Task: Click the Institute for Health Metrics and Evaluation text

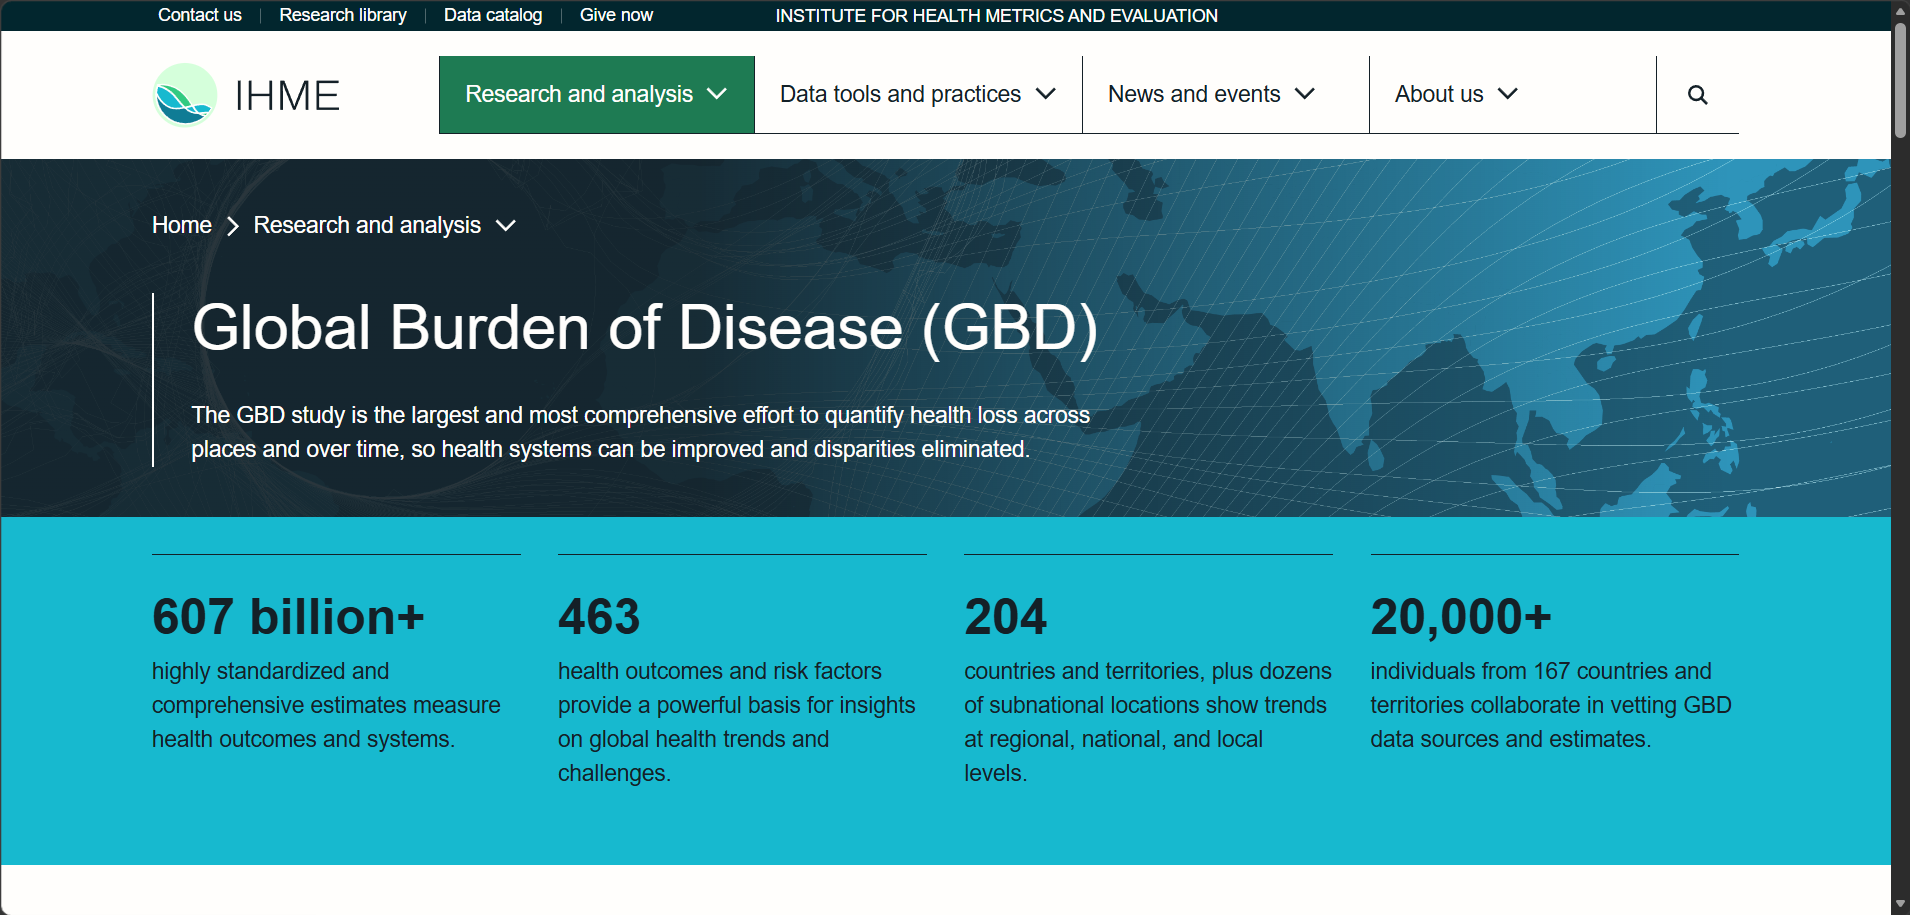Action: pos(996,15)
